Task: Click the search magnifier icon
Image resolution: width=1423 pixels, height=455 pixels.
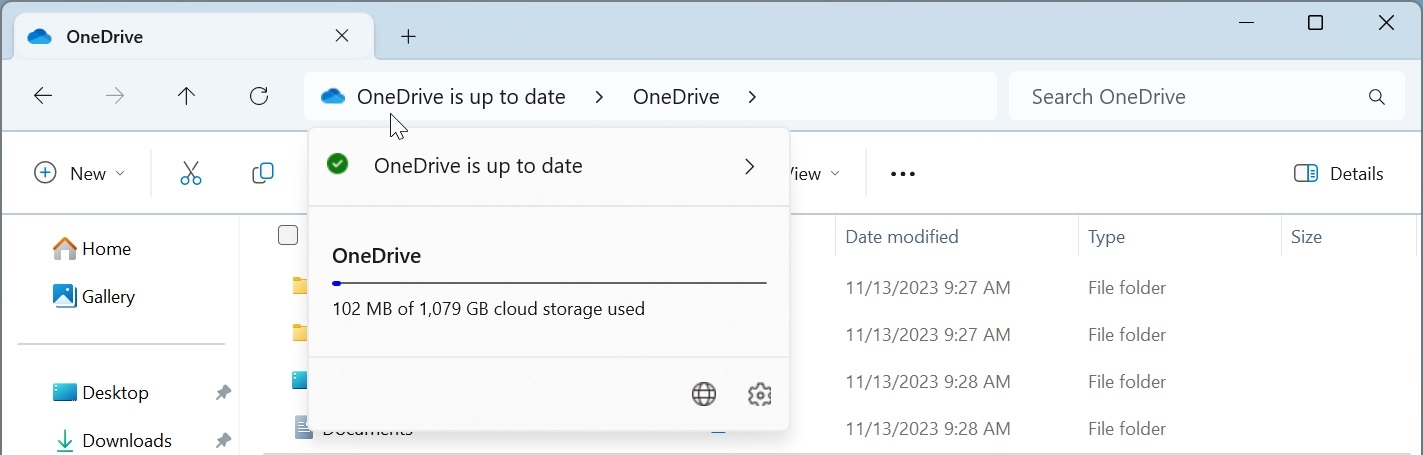Action: [1377, 97]
